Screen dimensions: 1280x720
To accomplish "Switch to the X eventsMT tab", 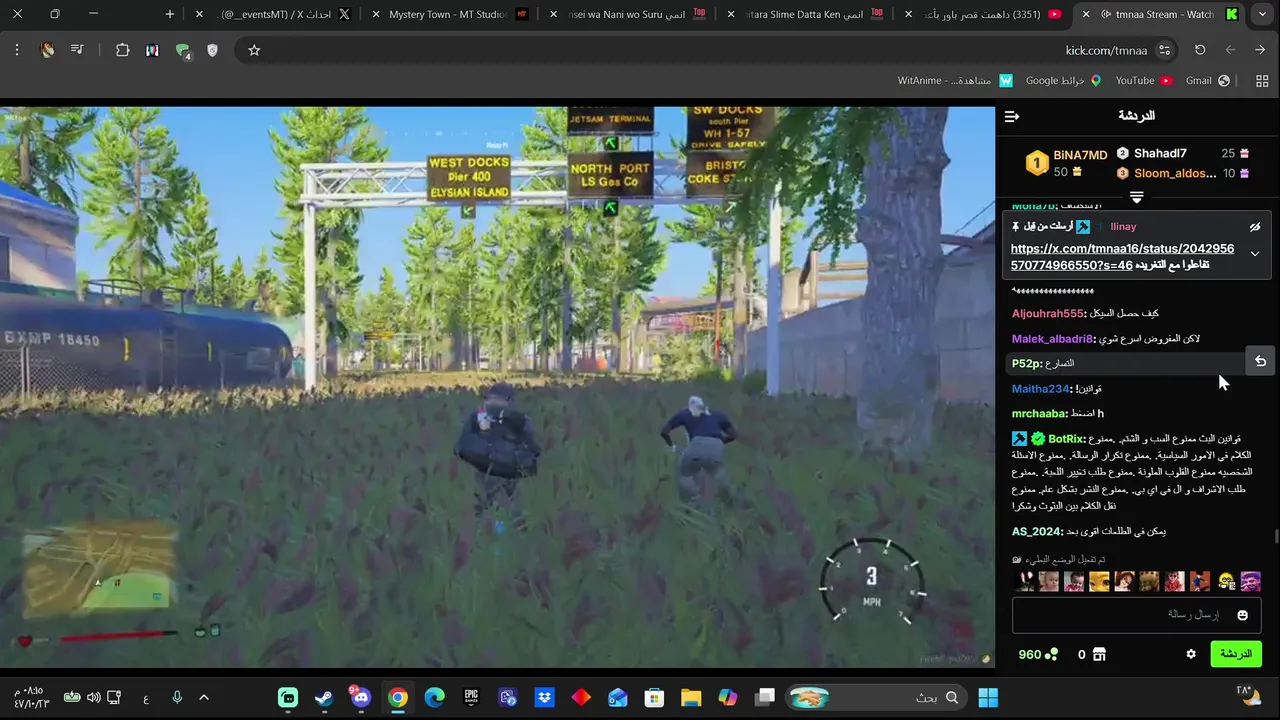I will (x=275, y=14).
